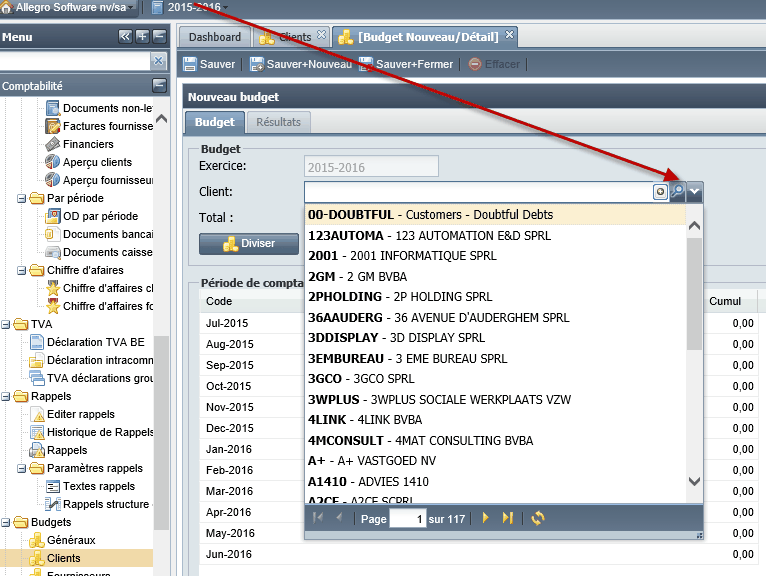Click the Effacer toolbar button
Screen dimensions: 766x576
(x=494, y=64)
